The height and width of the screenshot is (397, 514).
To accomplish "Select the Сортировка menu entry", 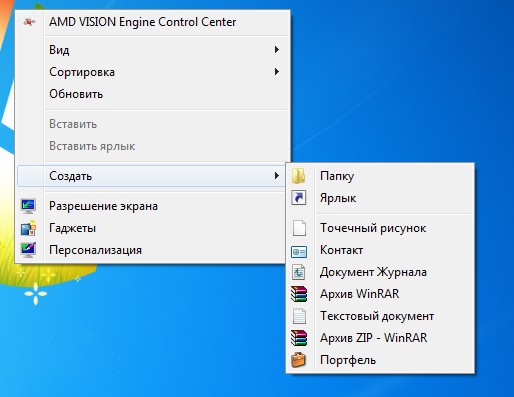I will point(153,72).
